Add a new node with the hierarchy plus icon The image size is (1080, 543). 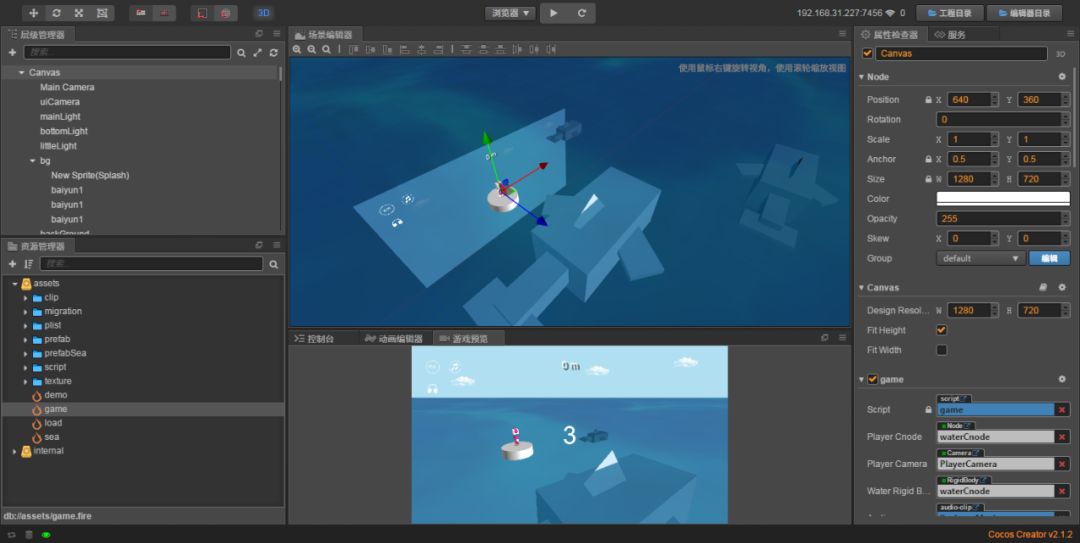tap(12, 52)
